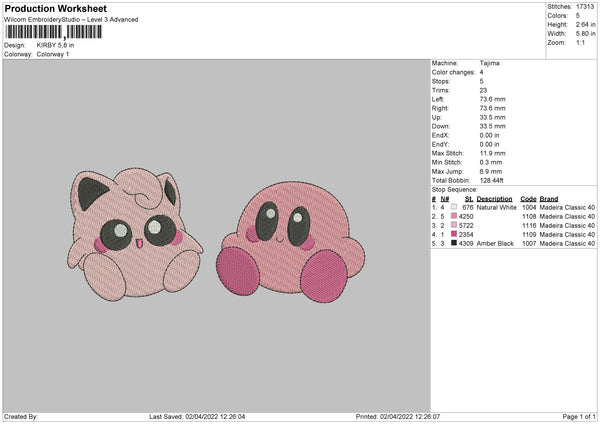
Task: Click the Natural White color swatch
Action: point(455,207)
